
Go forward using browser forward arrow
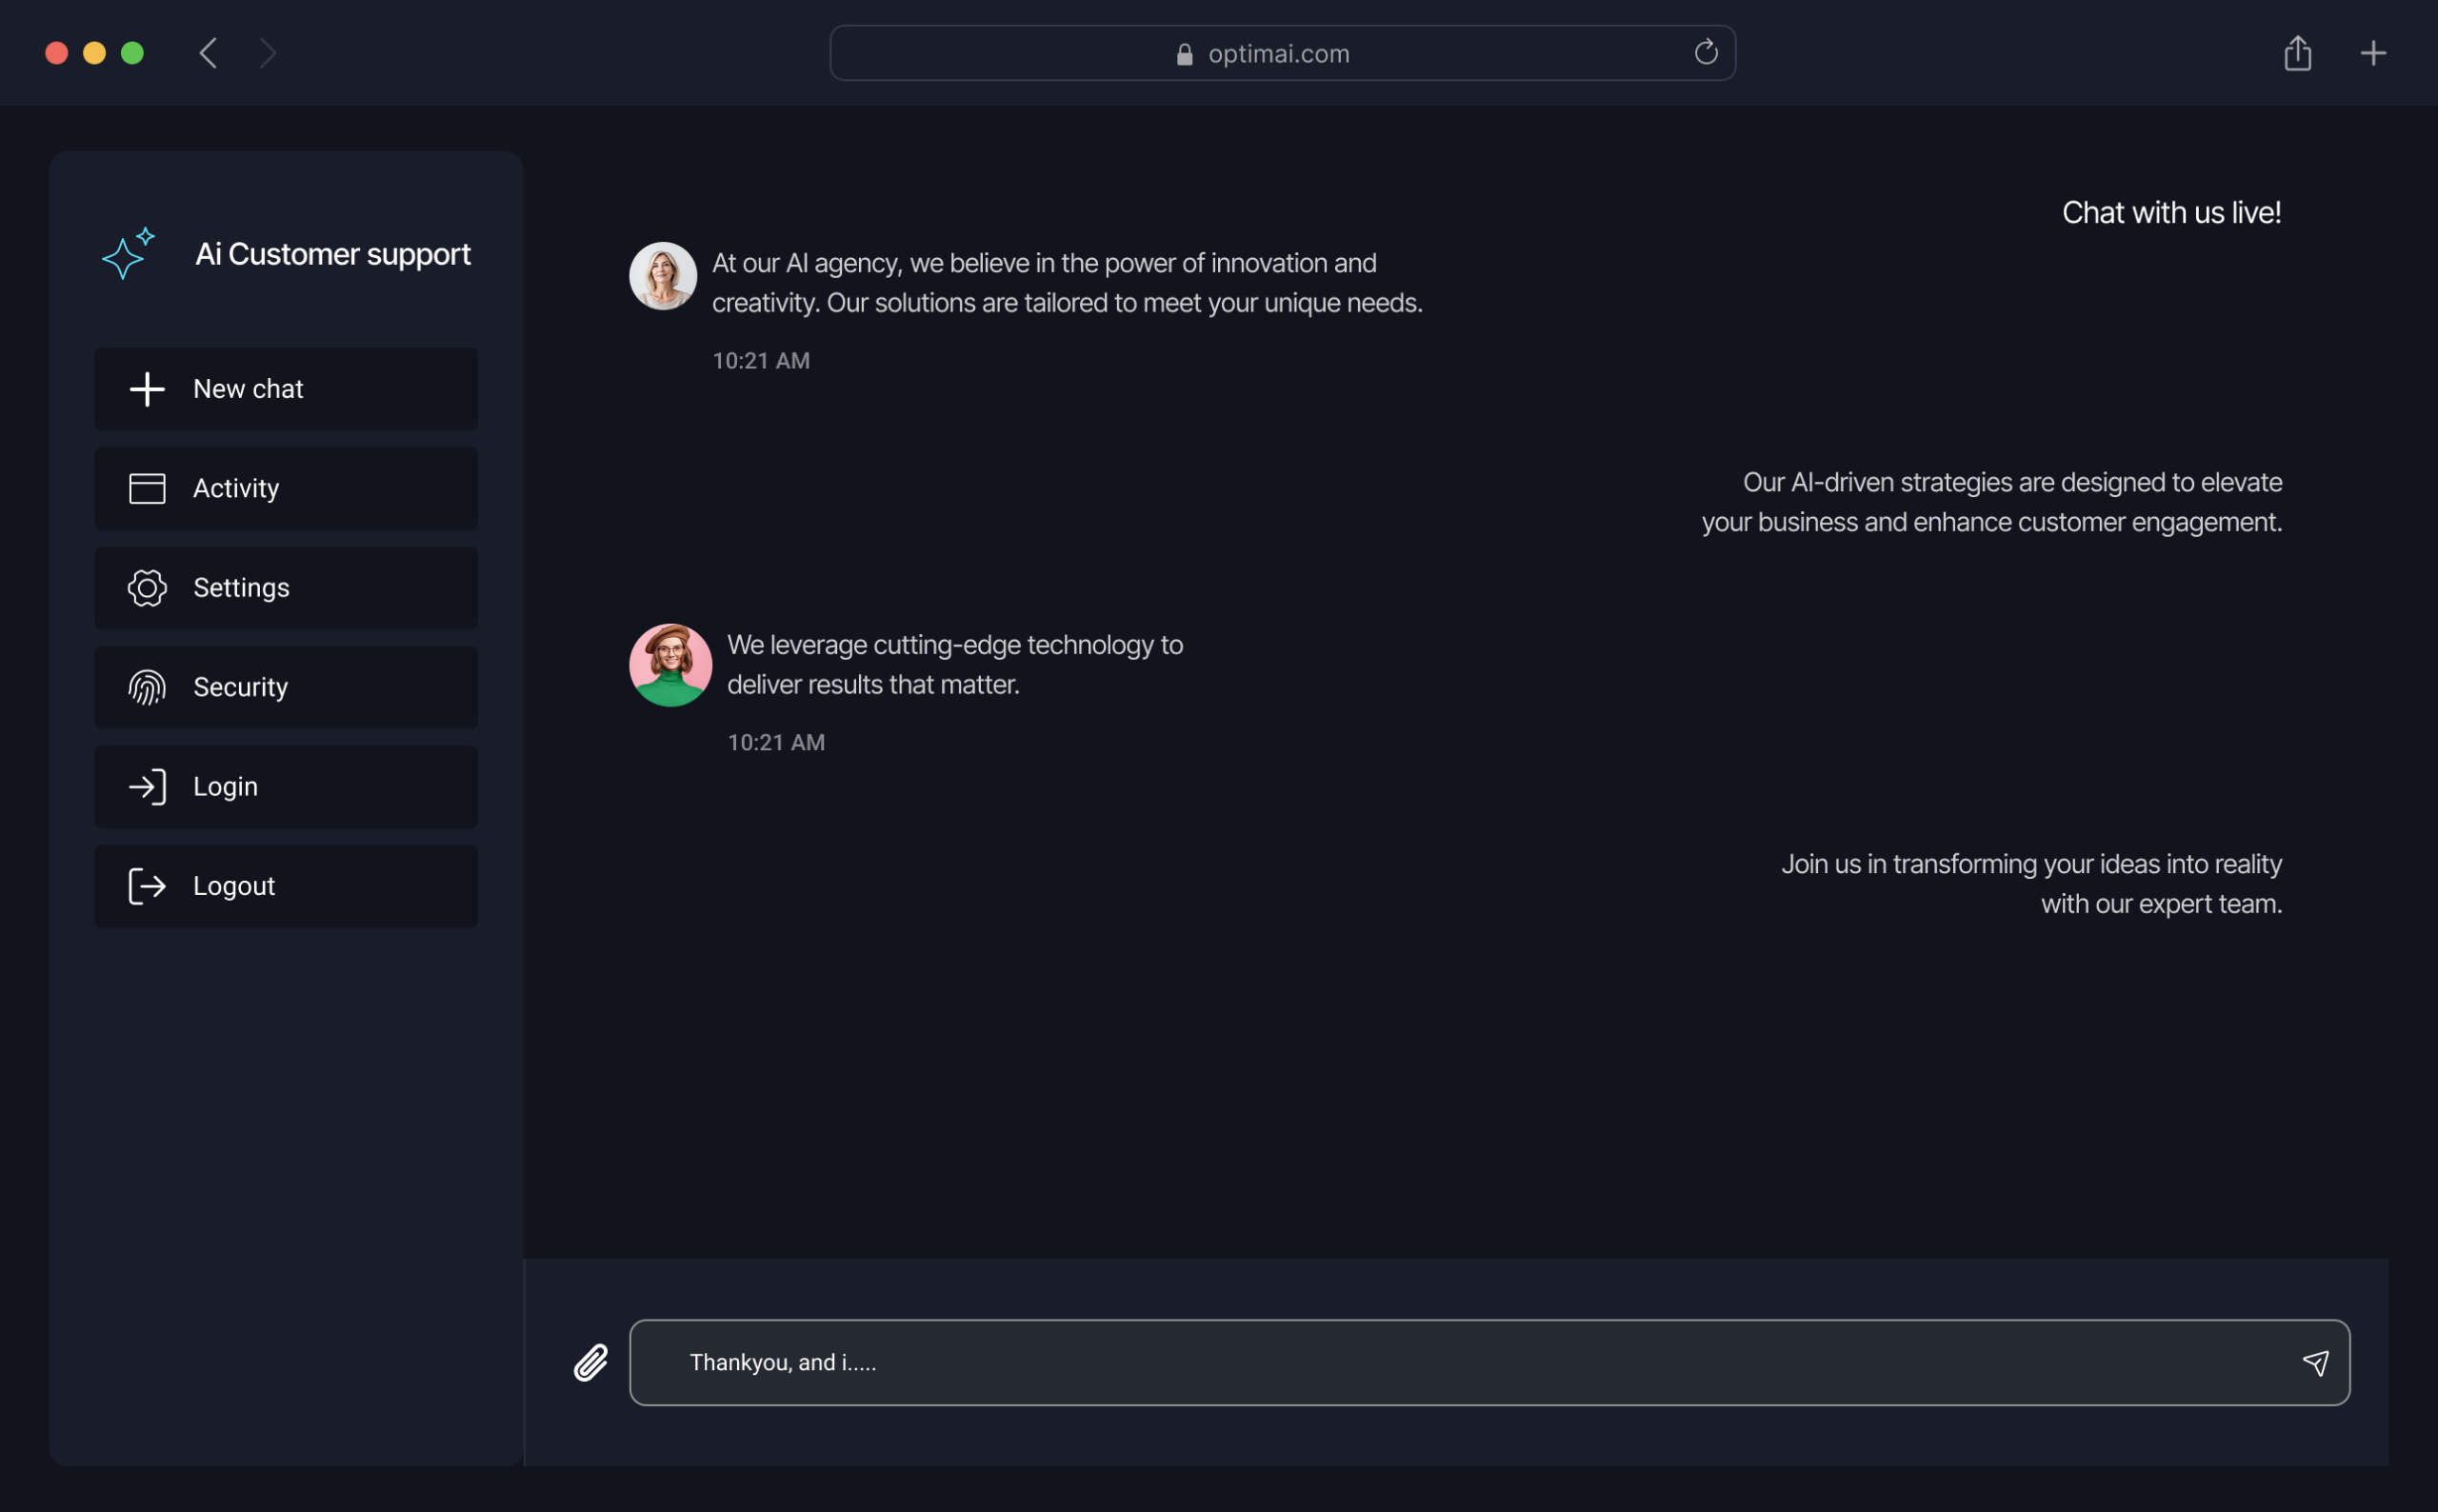click(267, 53)
